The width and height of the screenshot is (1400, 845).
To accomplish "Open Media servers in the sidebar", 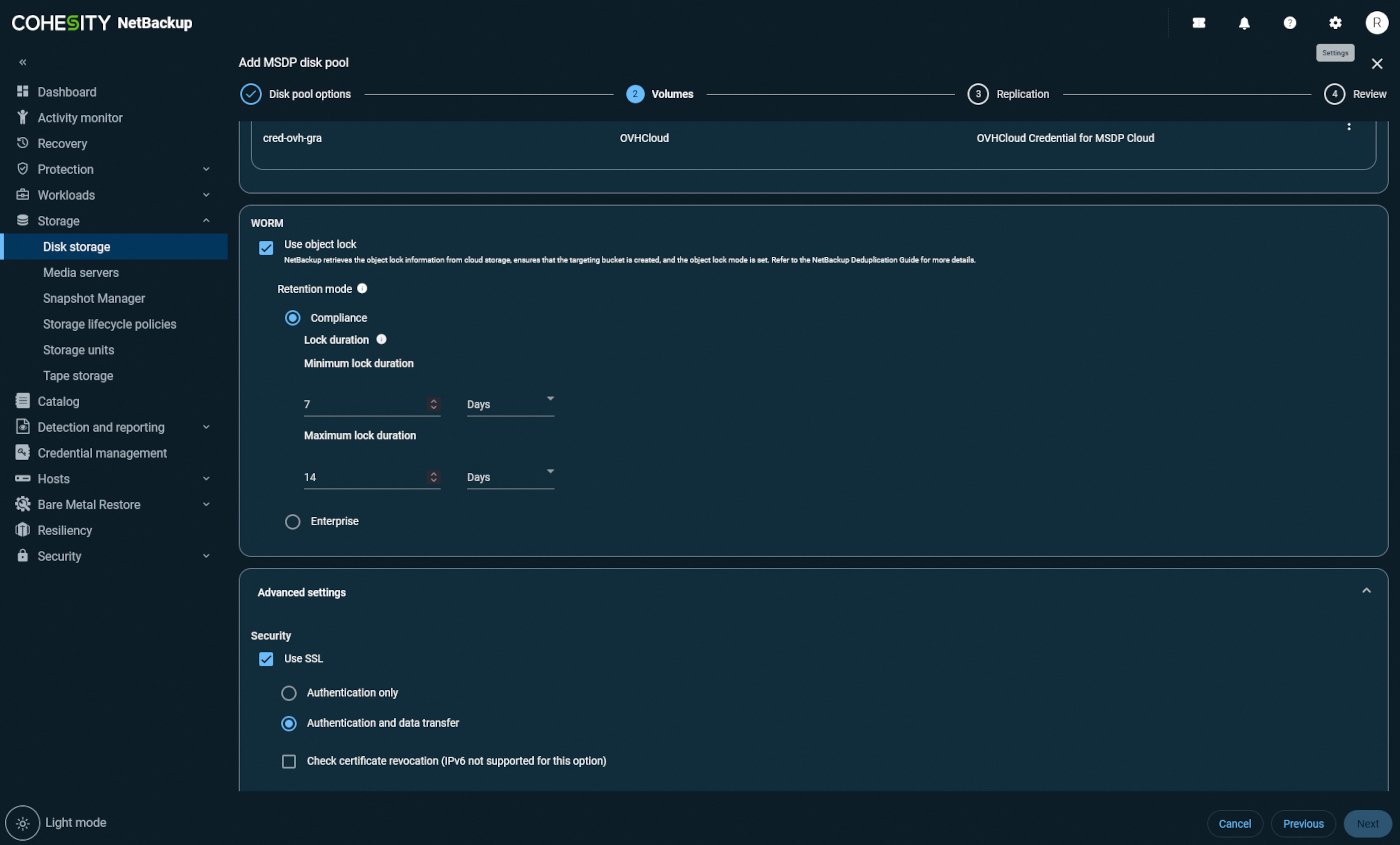I will click(x=81, y=273).
